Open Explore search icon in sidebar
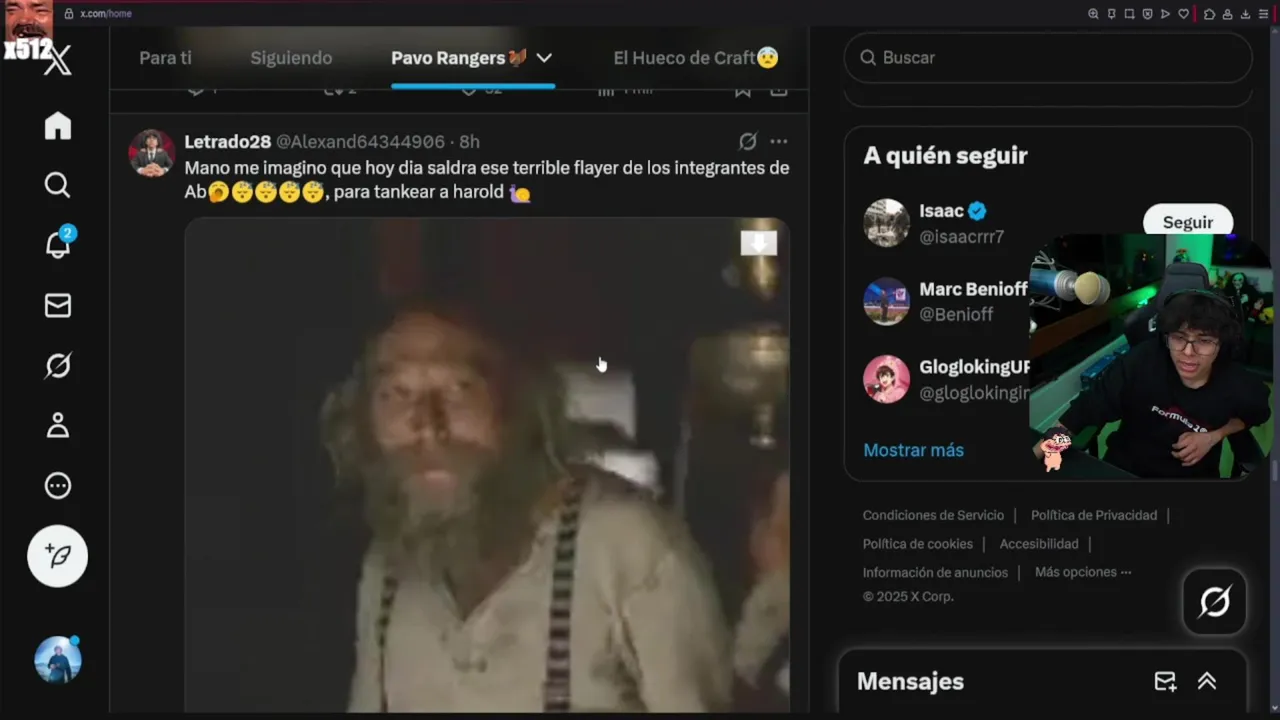 (58, 185)
